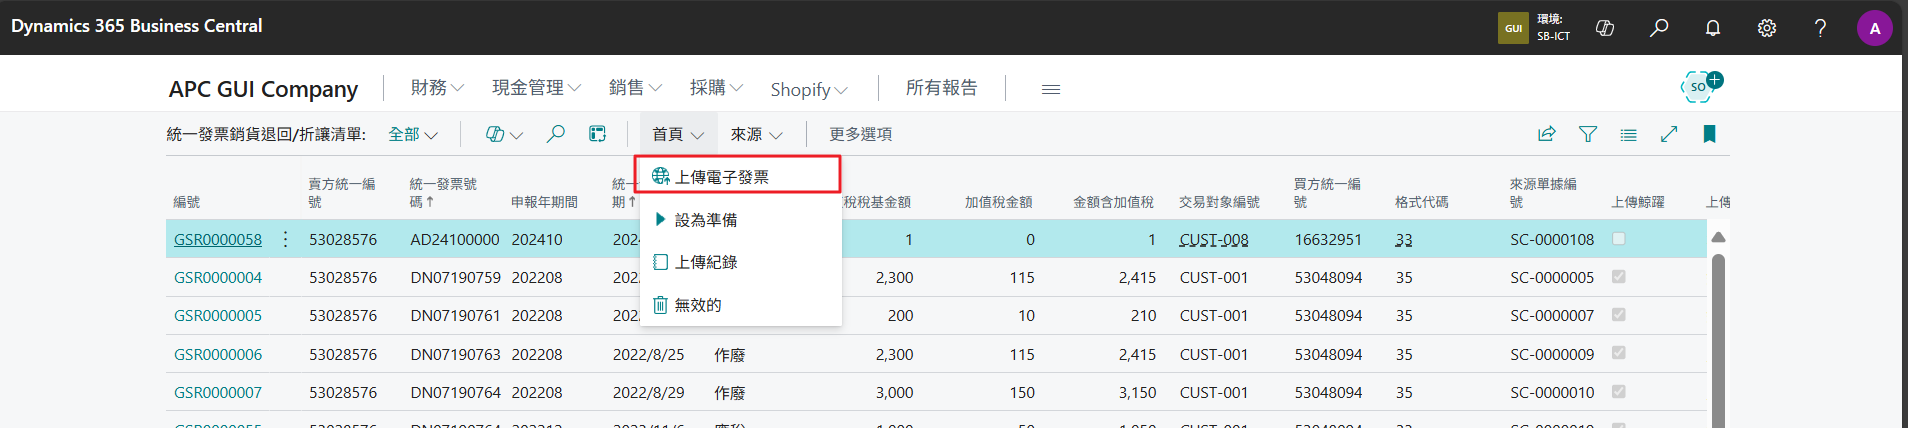1908x428 pixels.
Task: Expand the 財務 menu dropdown
Action: click(437, 88)
